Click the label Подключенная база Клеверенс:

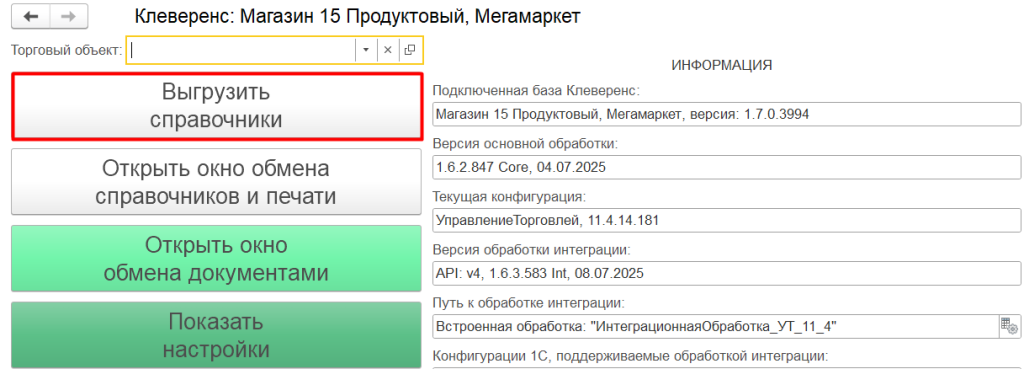(x=537, y=90)
